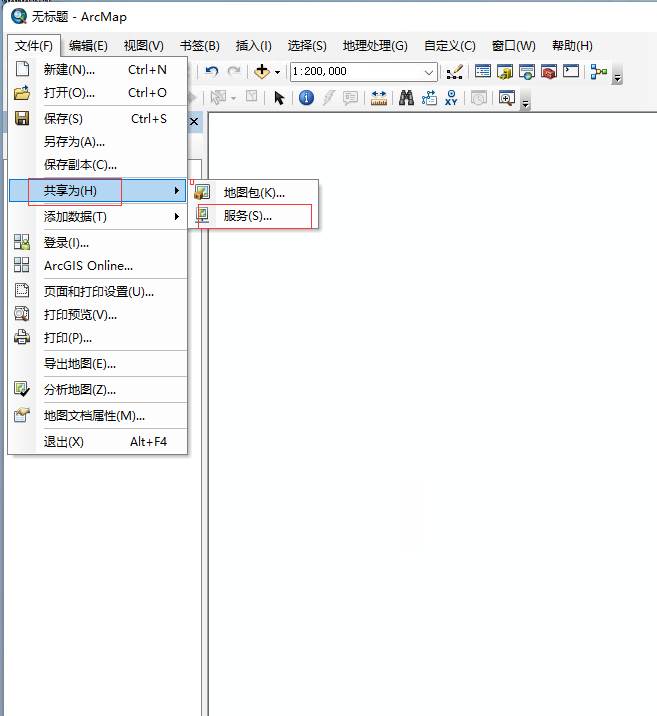Click the Find binoculars icon
Viewport: 657px width, 716px height.
click(406, 98)
